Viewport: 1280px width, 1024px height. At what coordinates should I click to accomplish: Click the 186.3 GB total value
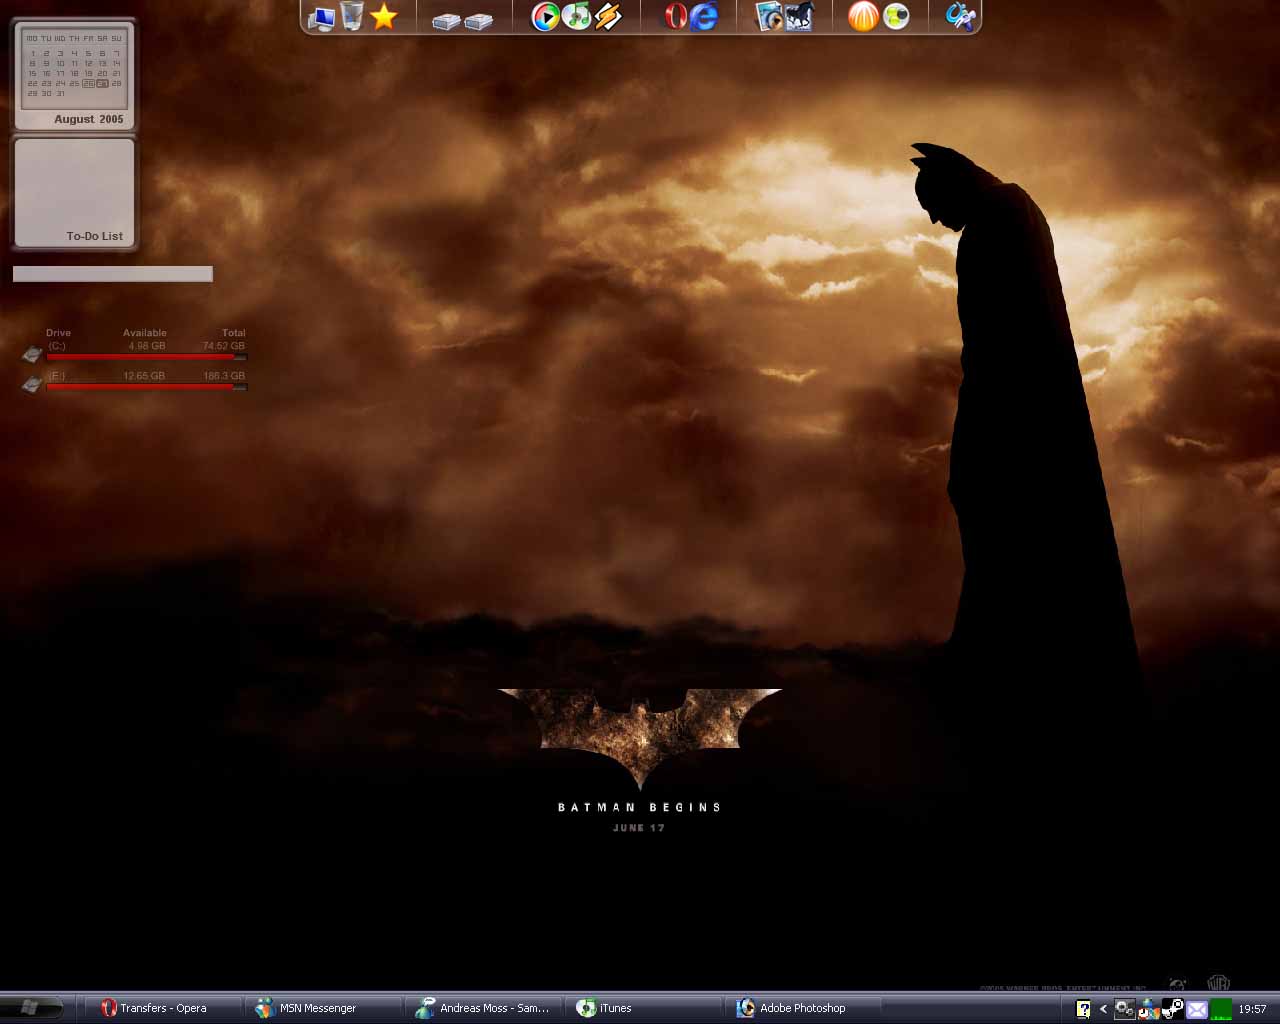(224, 376)
